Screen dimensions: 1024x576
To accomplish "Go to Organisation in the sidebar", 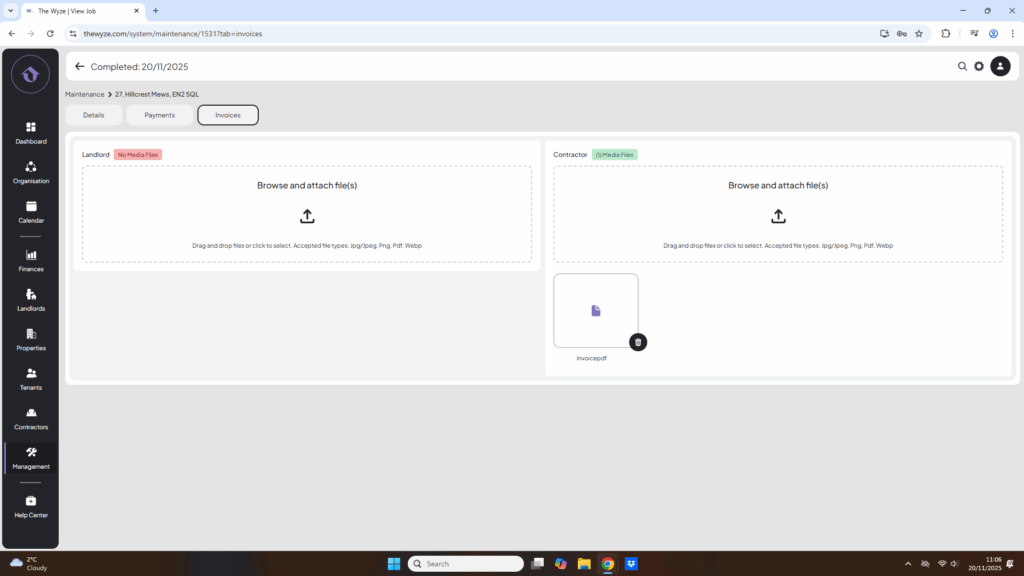I will click(31, 172).
